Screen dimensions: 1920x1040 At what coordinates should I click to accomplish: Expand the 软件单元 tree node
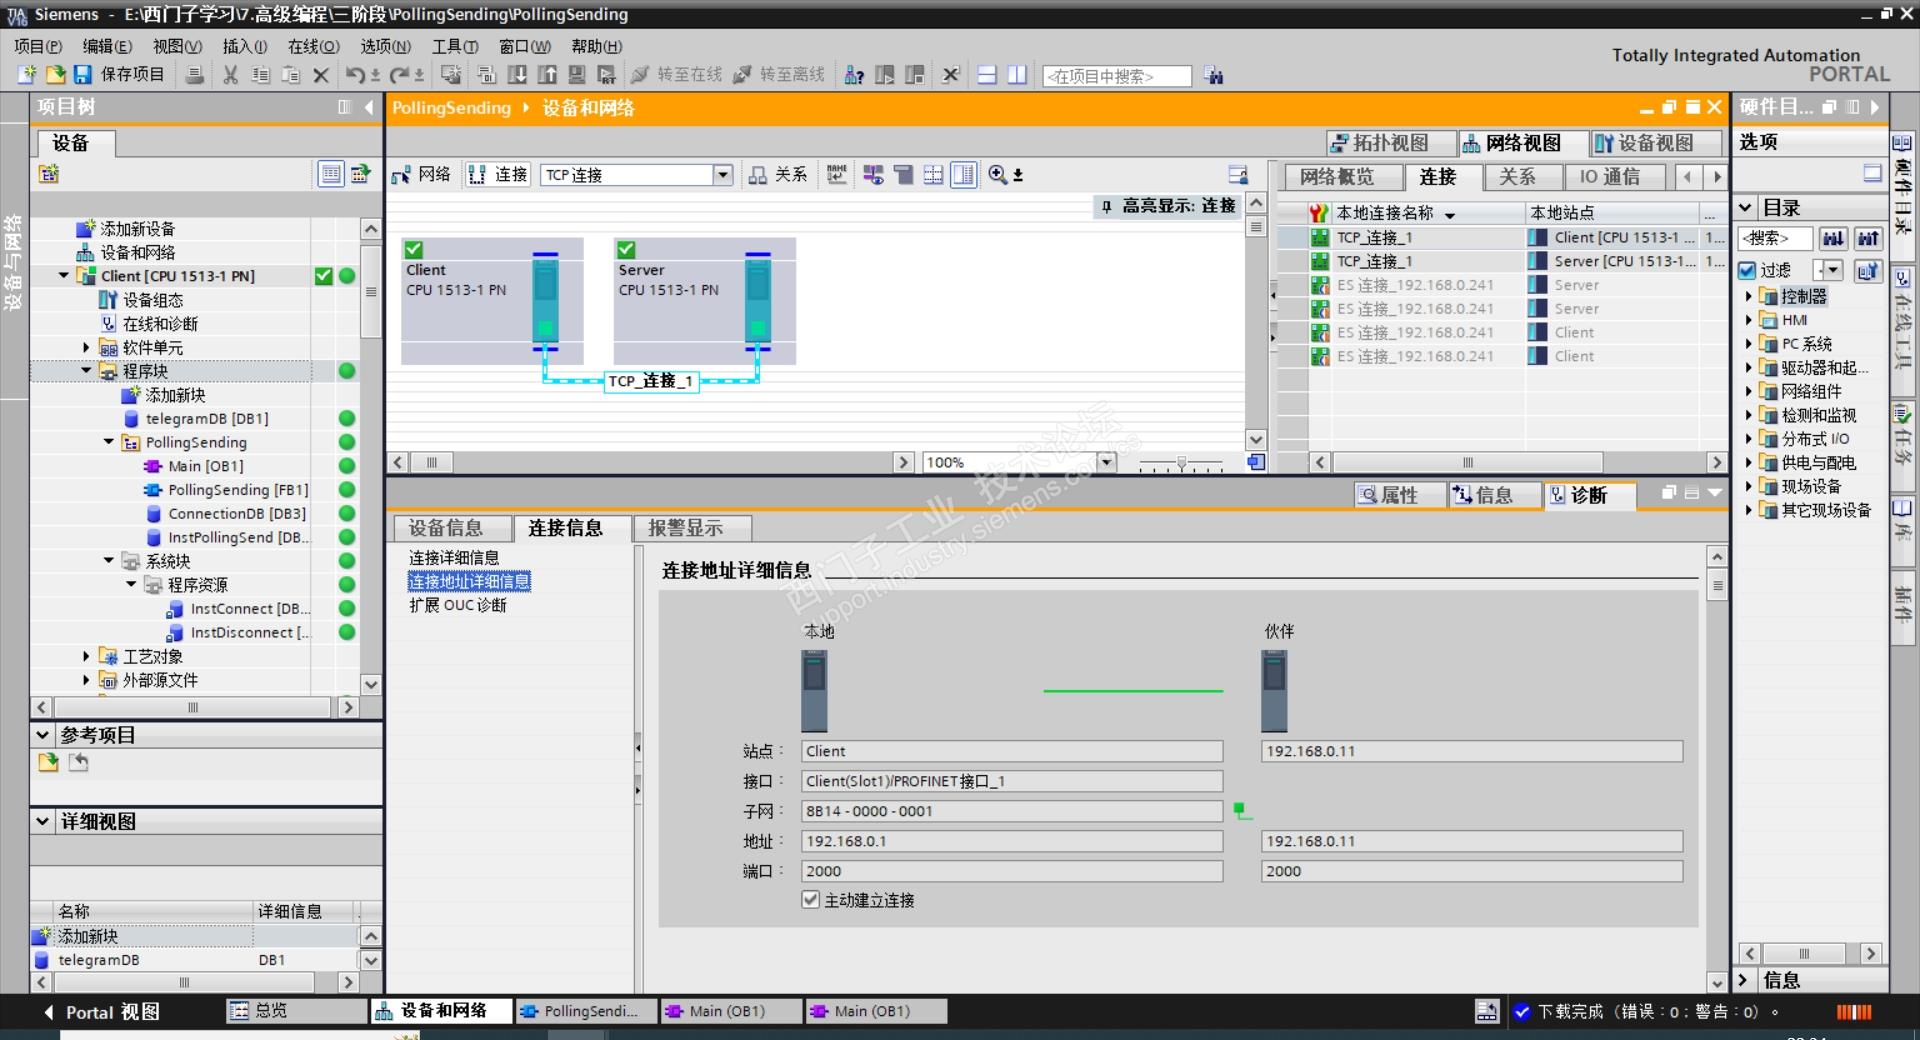click(x=86, y=347)
